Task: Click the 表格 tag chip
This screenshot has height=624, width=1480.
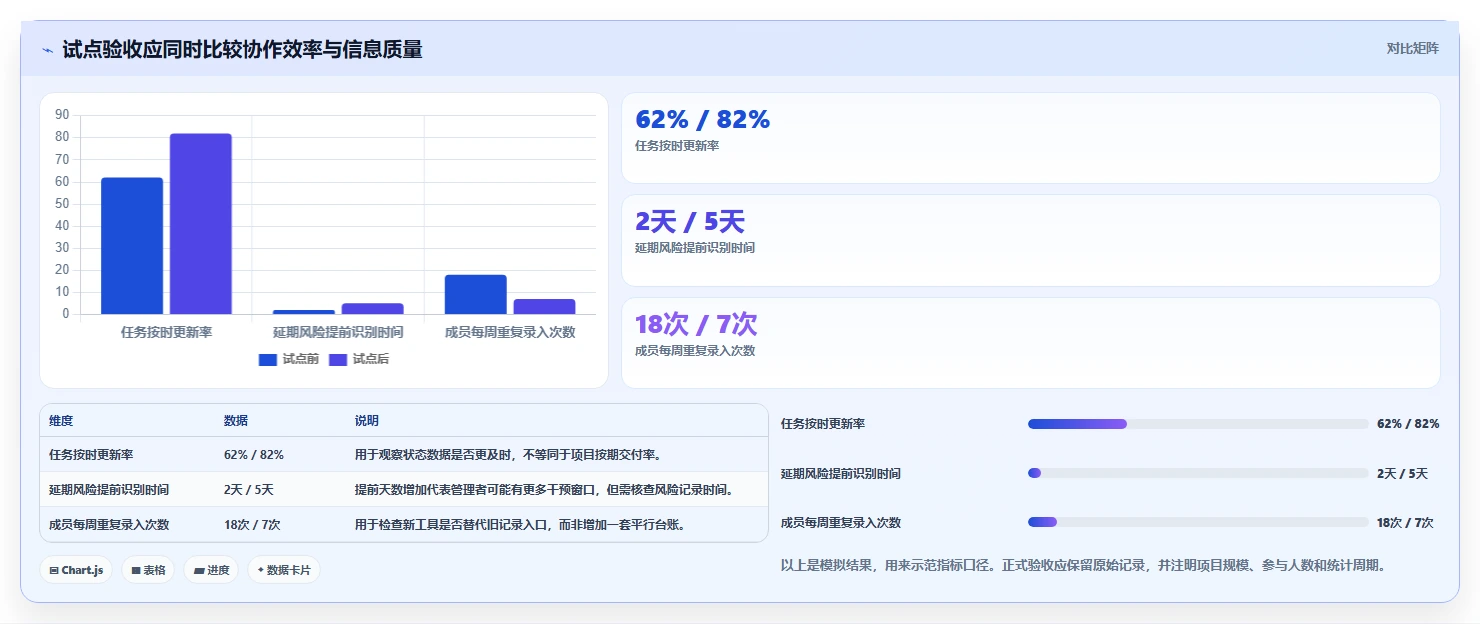Action: click(x=148, y=570)
